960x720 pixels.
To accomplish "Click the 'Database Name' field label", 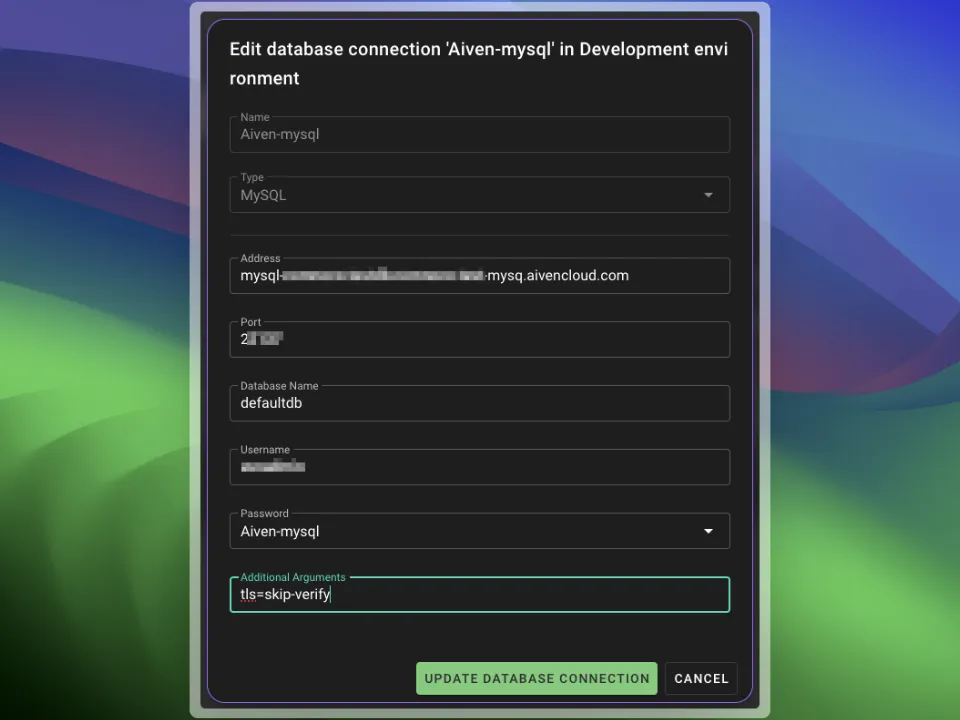I will click(x=279, y=386).
